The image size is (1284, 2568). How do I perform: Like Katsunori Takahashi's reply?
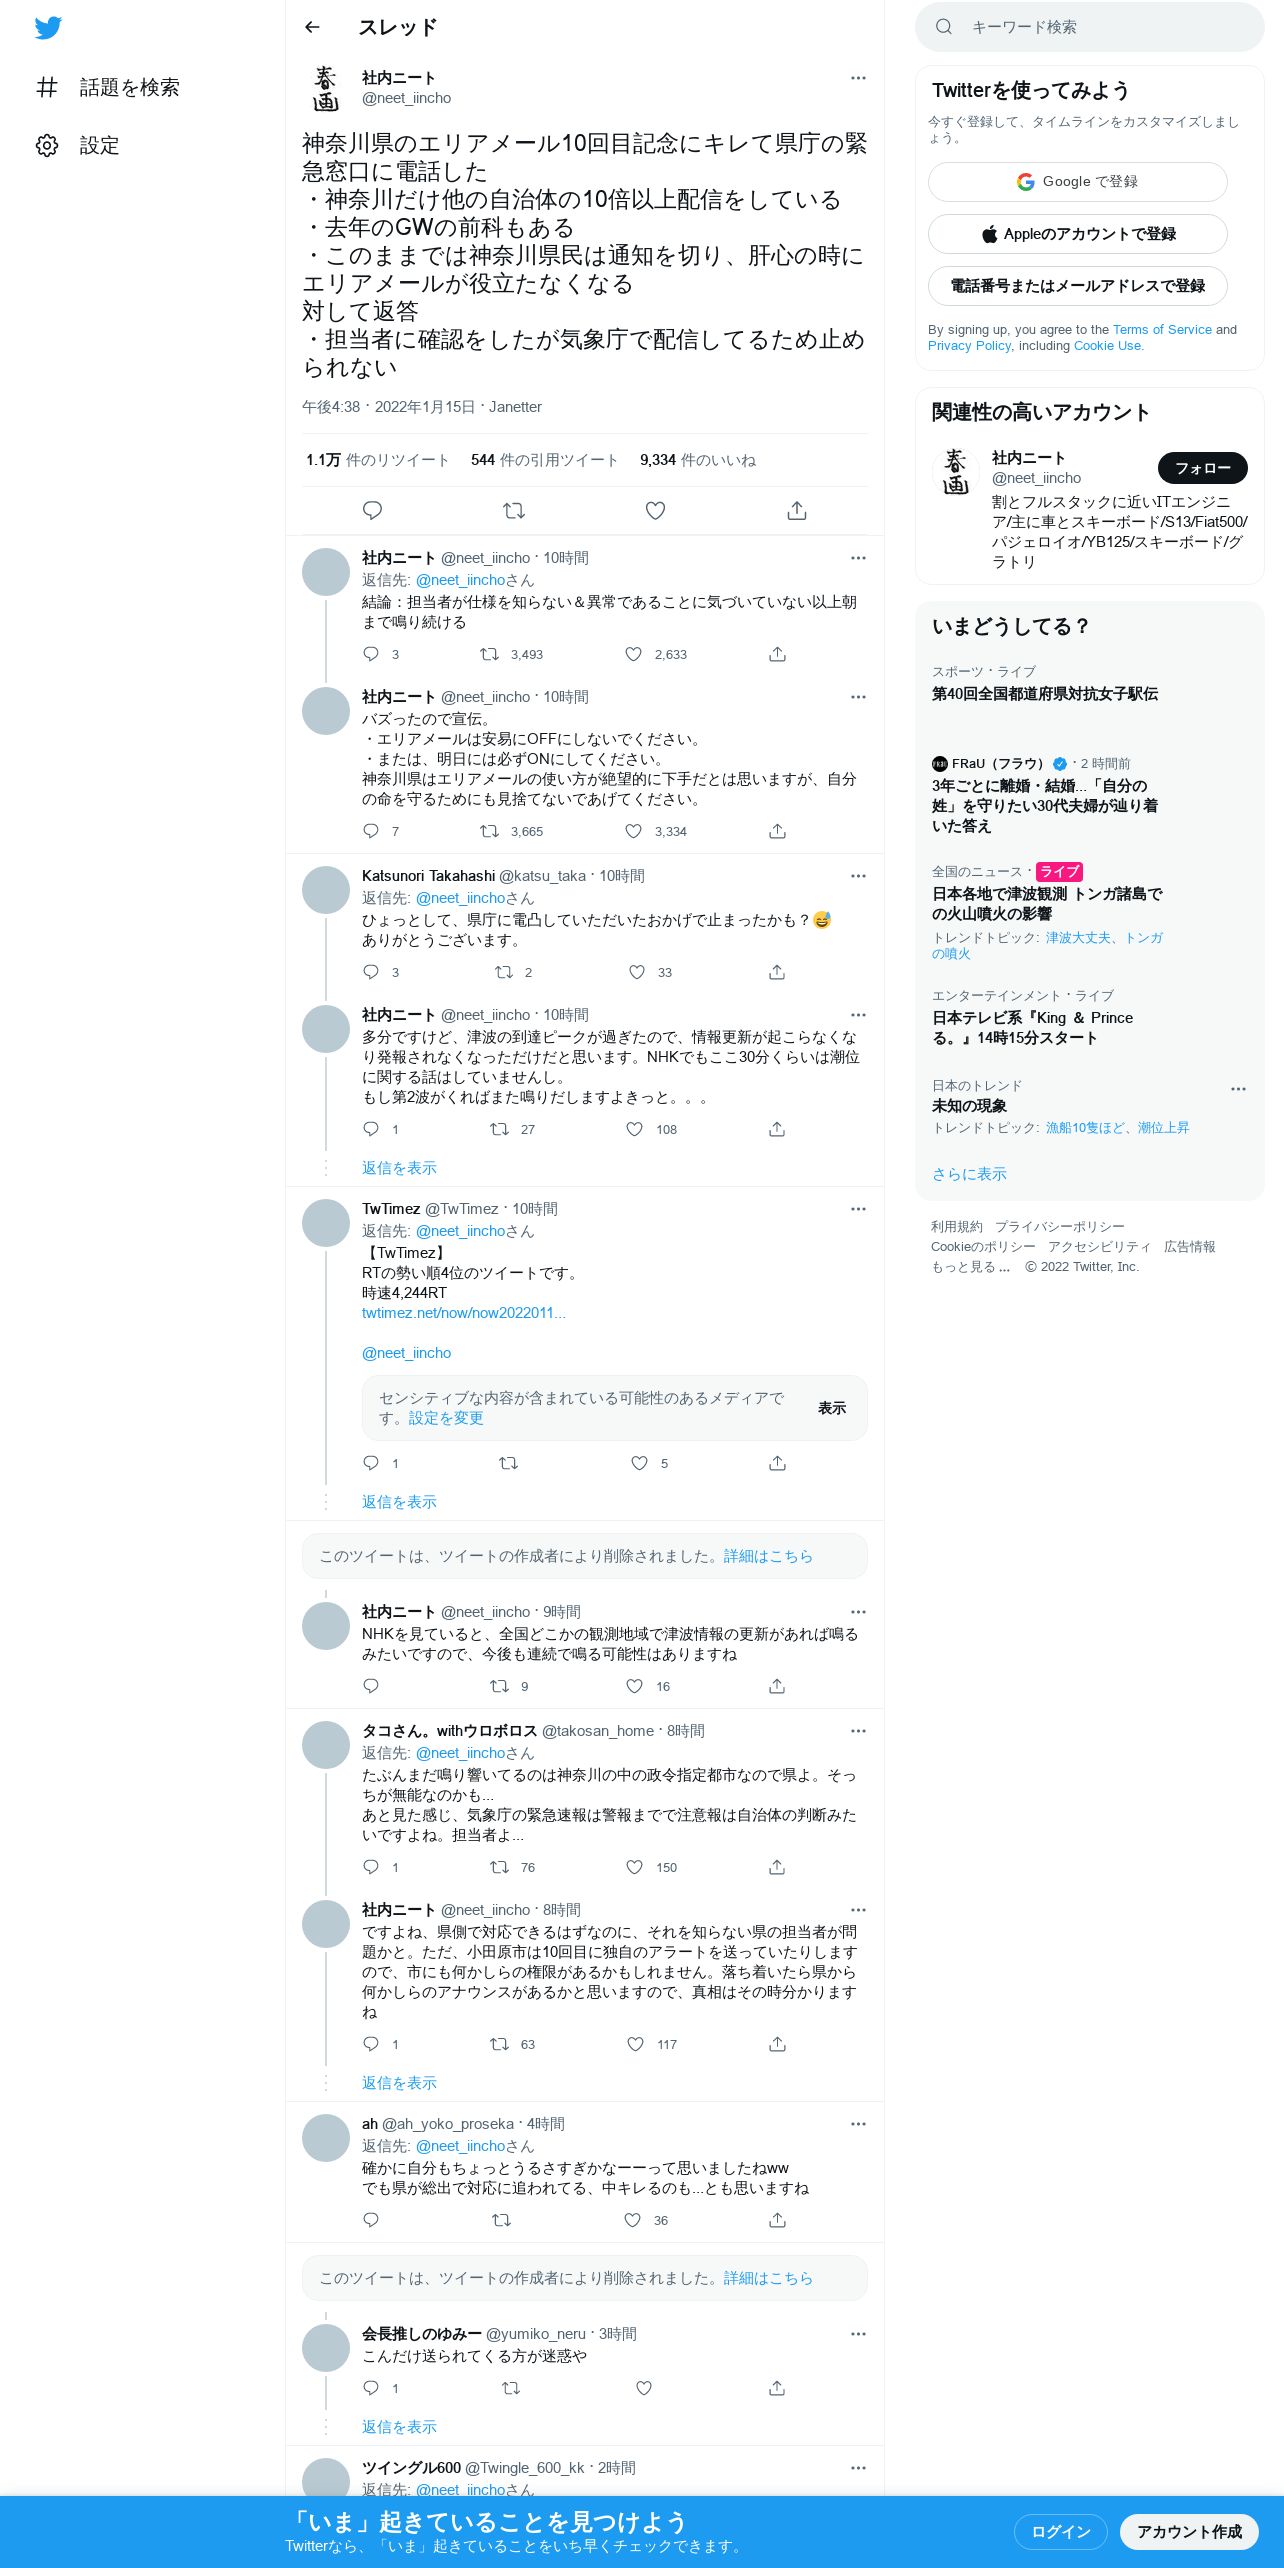tap(637, 972)
